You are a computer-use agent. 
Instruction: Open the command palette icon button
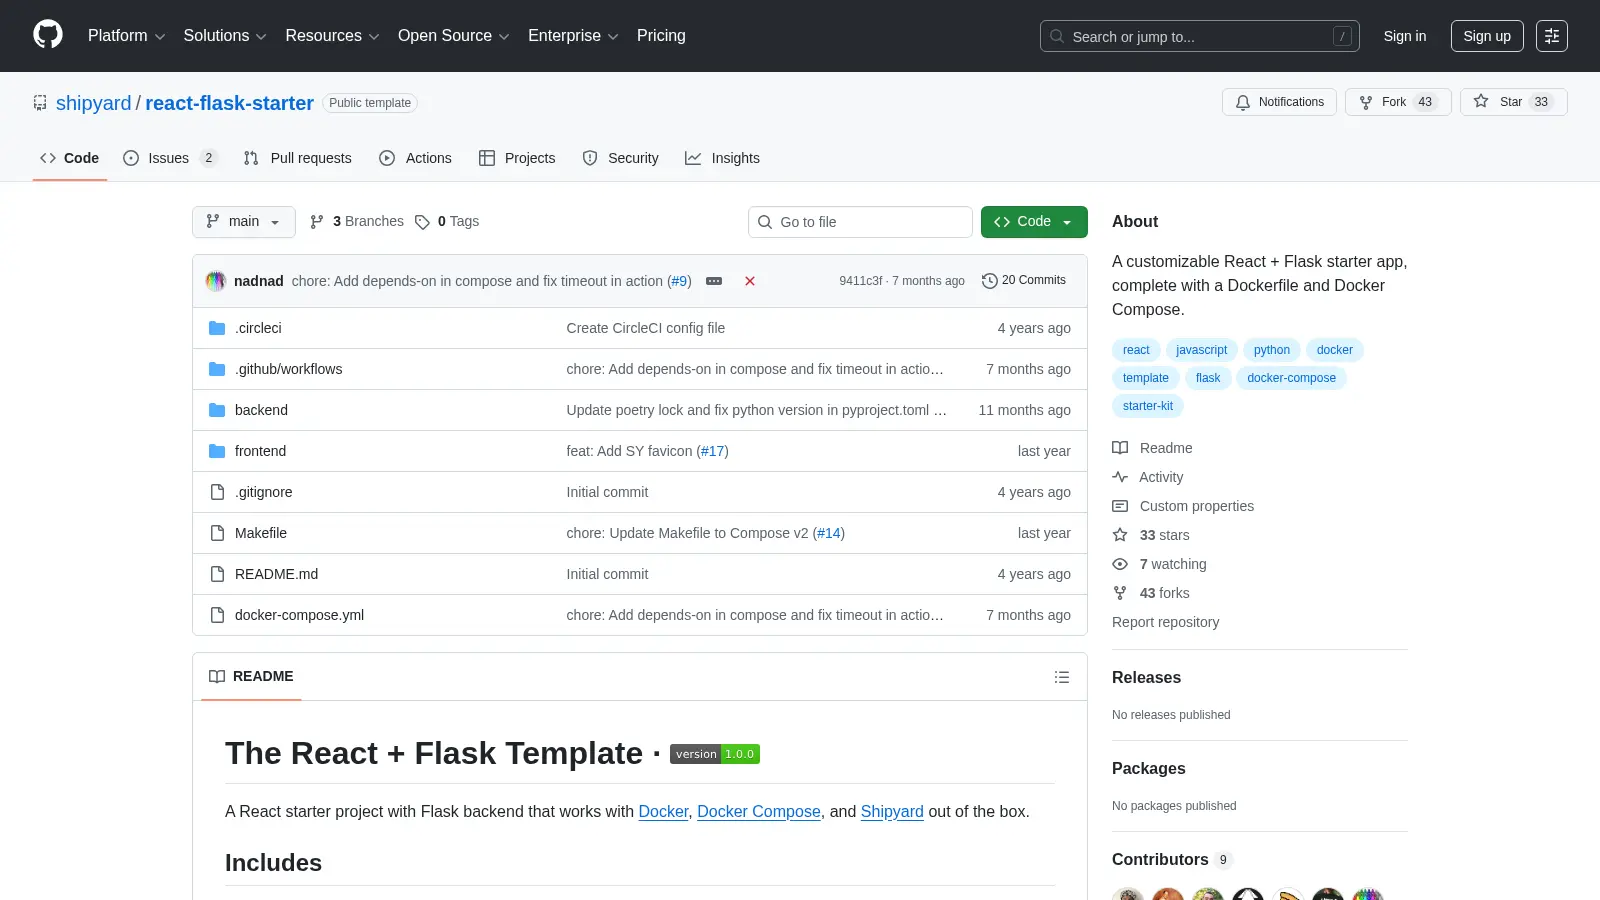pyautogui.click(x=1552, y=36)
